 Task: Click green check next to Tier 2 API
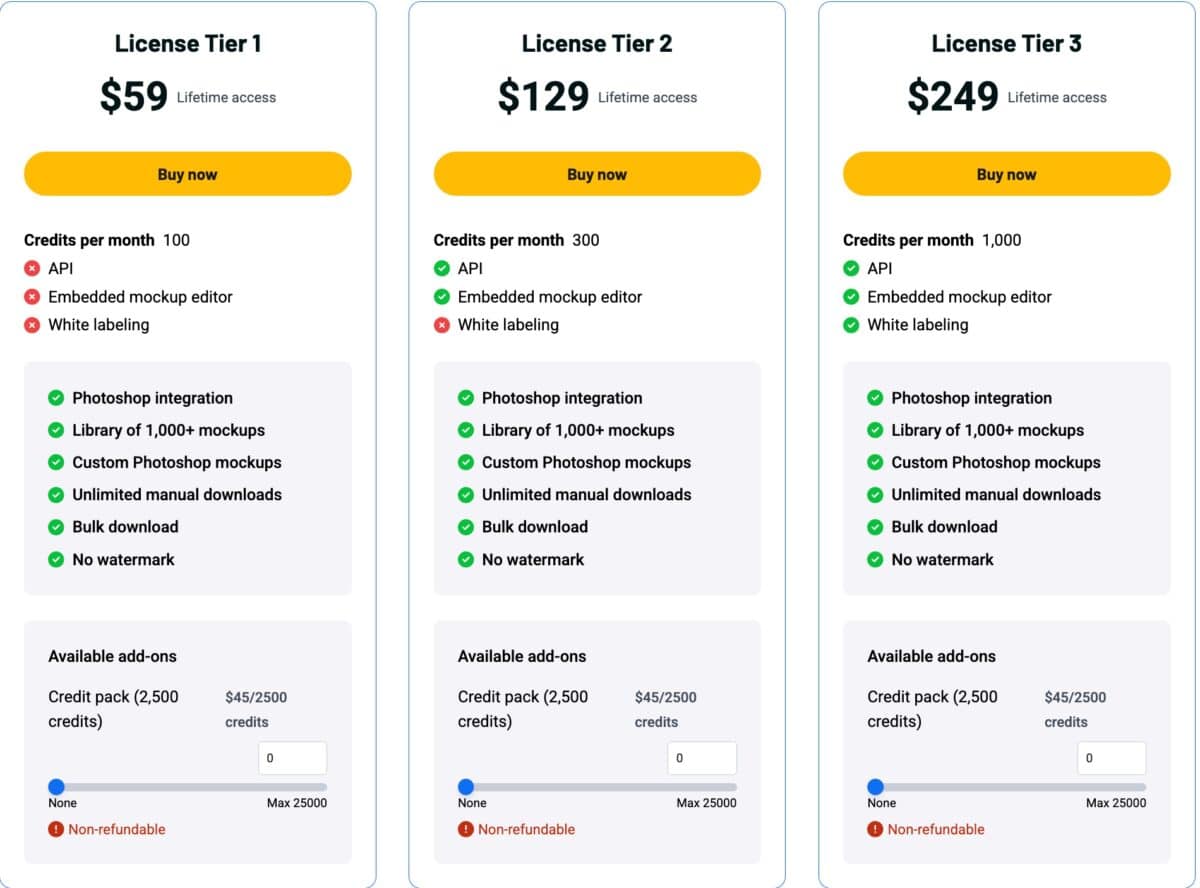pyautogui.click(x=442, y=268)
